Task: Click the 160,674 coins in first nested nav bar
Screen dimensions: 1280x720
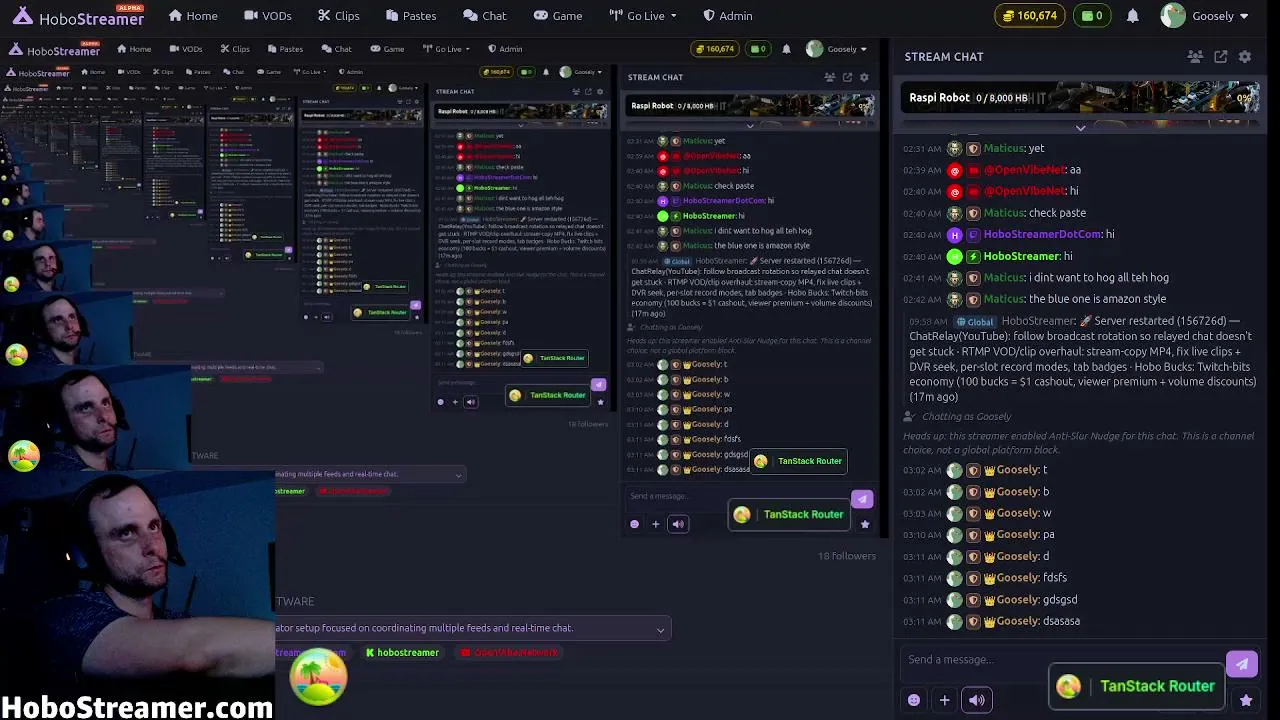Action: [x=714, y=49]
